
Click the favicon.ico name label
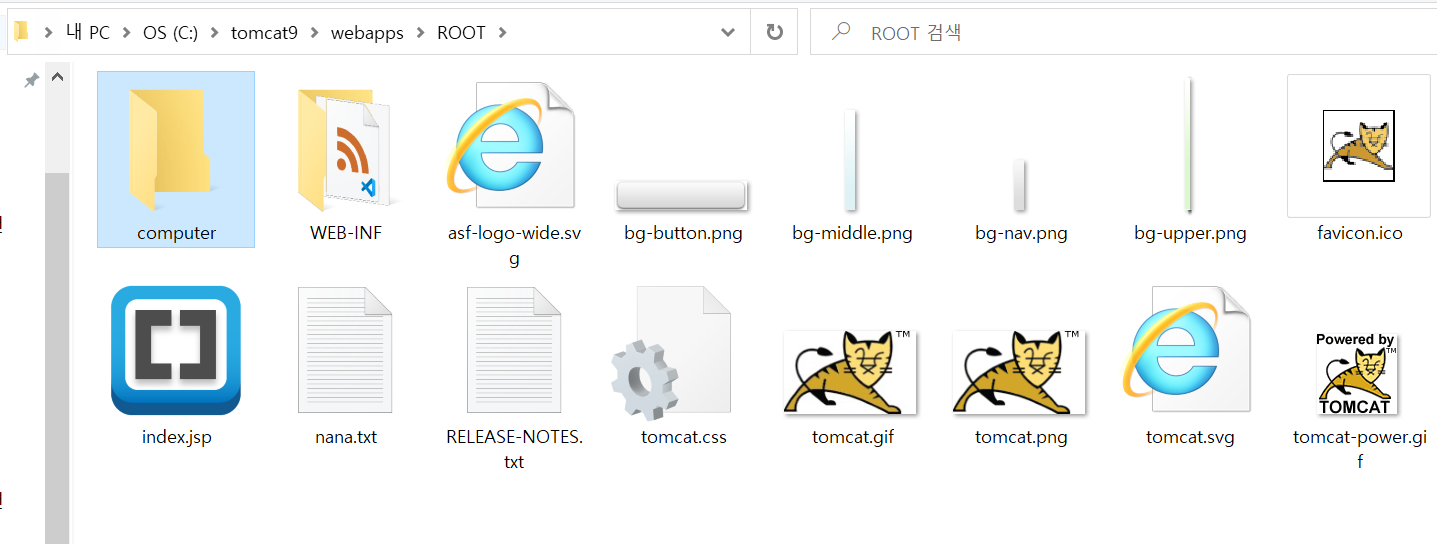(x=1360, y=233)
